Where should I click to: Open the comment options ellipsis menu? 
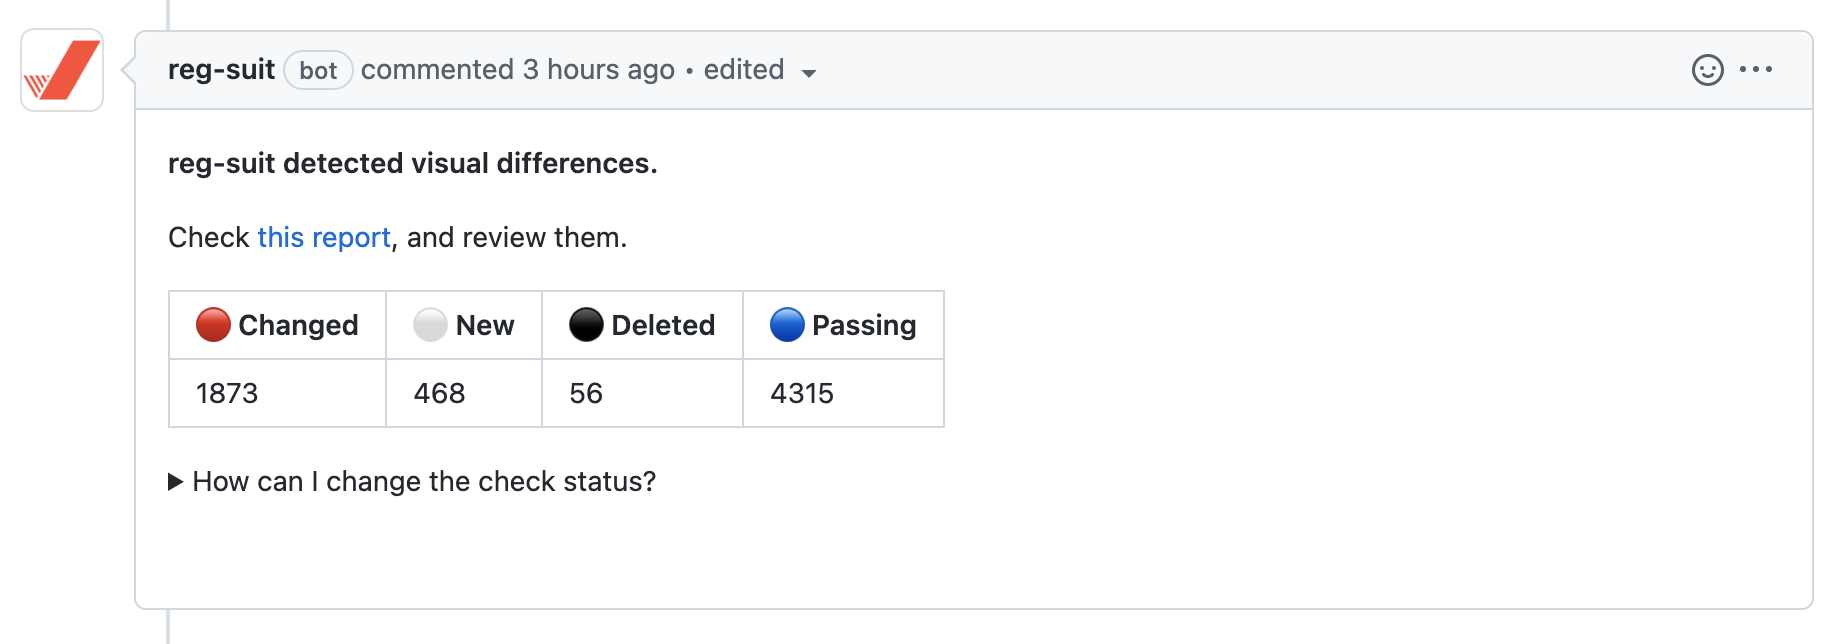[x=1756, y=70]
